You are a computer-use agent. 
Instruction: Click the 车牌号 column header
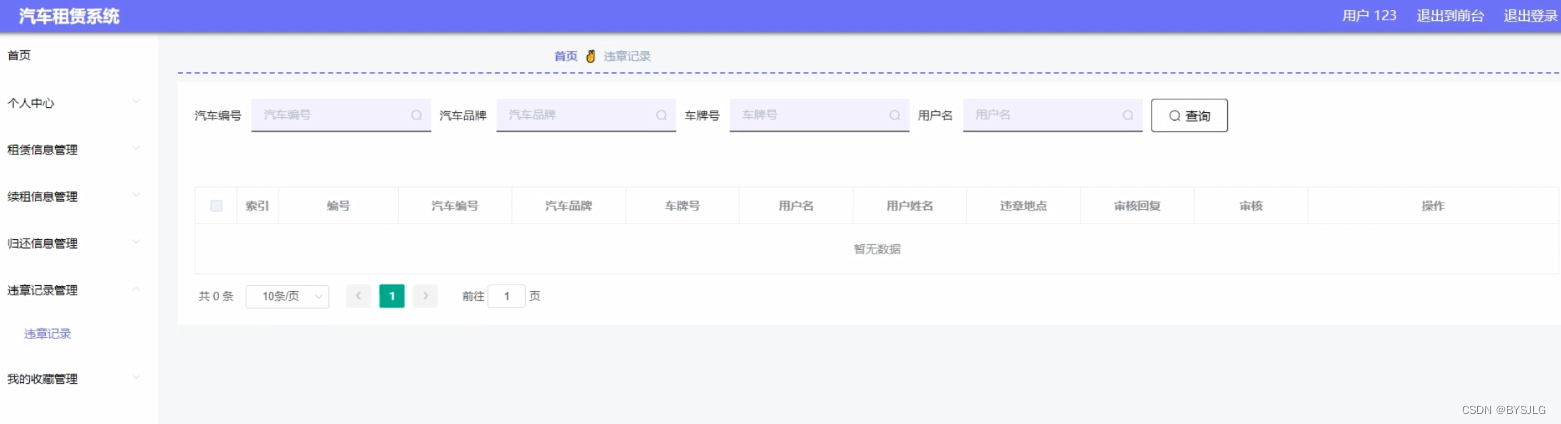click(x=682, y=206)
